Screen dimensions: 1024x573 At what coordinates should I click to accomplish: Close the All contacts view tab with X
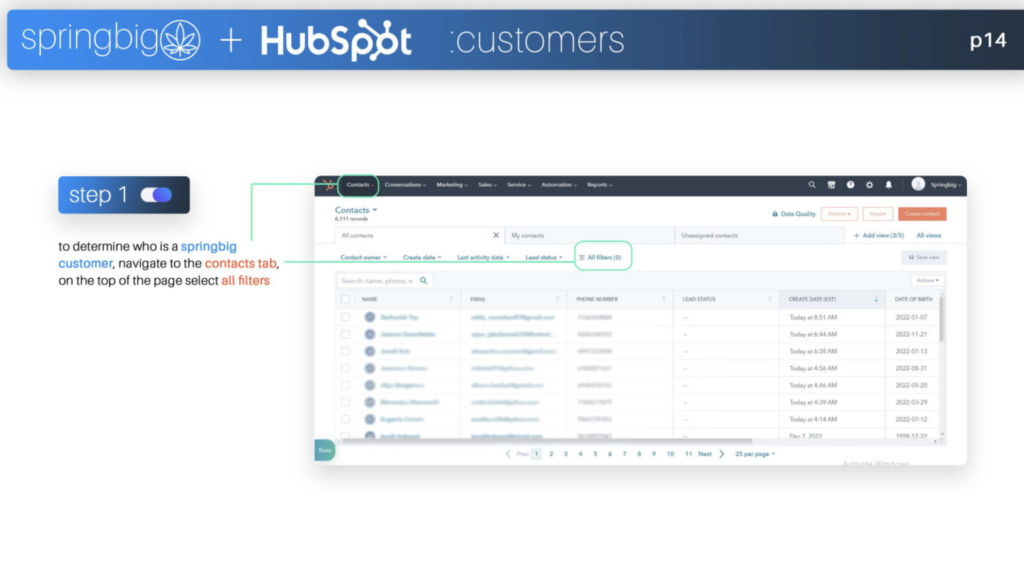pos(496,235)
